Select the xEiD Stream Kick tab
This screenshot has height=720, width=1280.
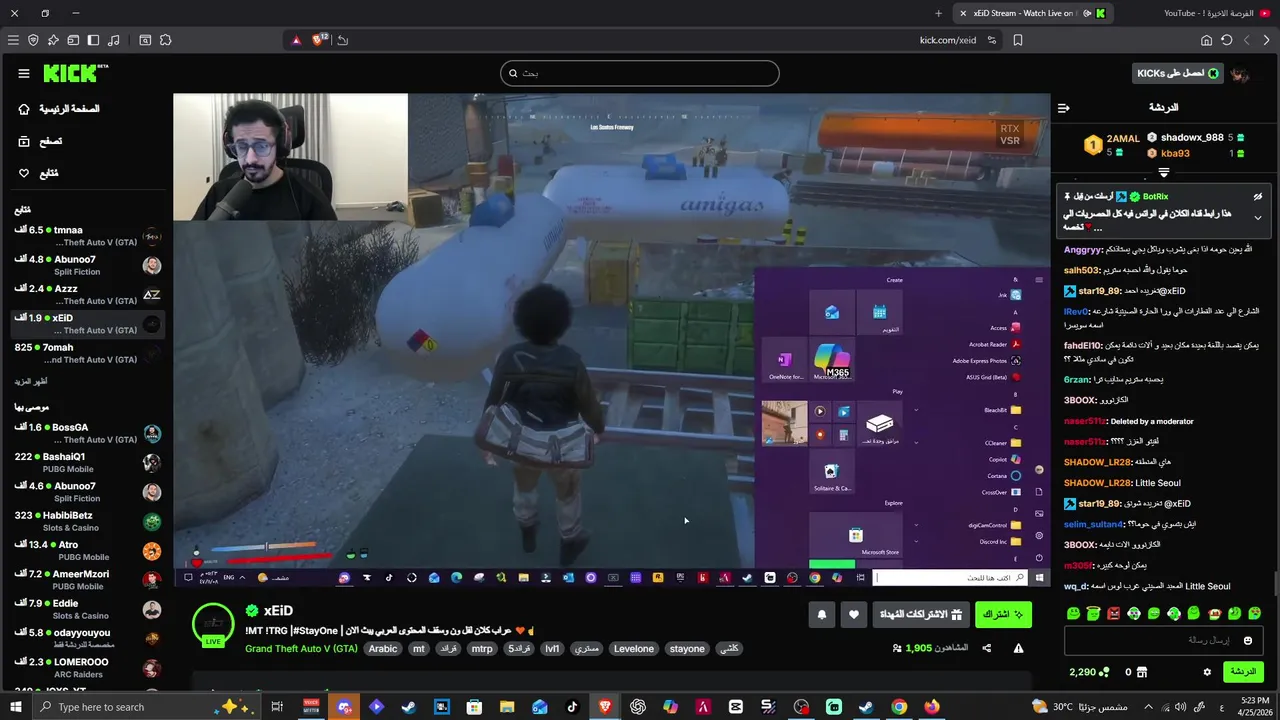(x=1033, y=13)
